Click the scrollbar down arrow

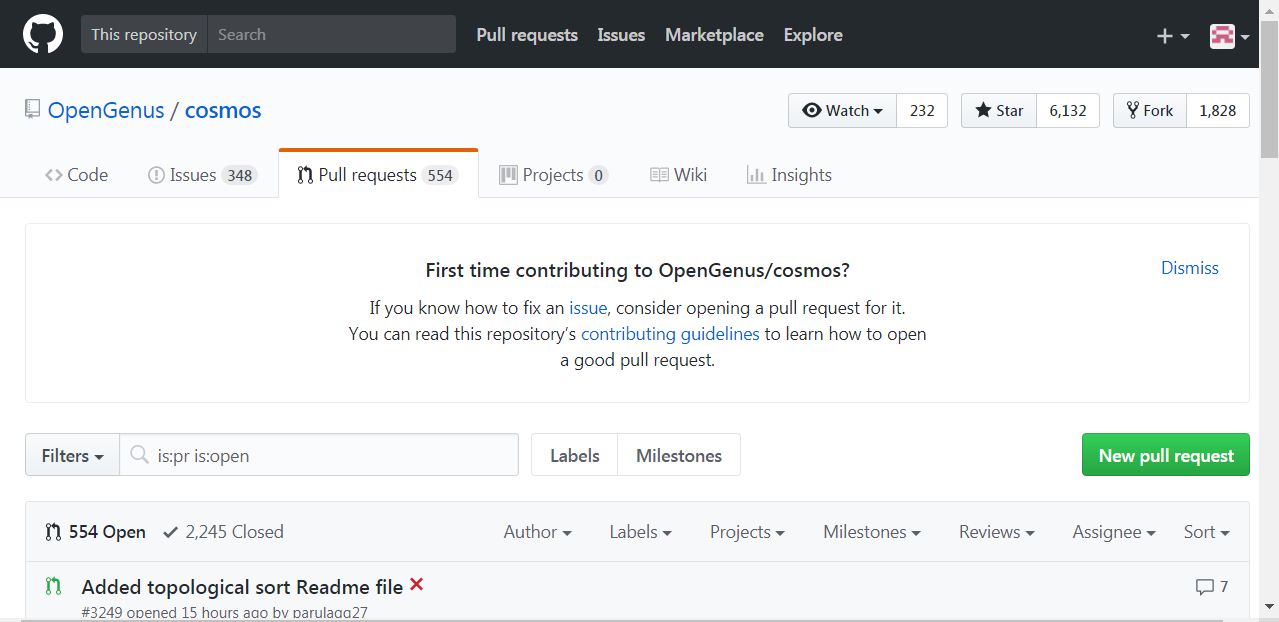pyautogui.click(x=1269, y=607)
